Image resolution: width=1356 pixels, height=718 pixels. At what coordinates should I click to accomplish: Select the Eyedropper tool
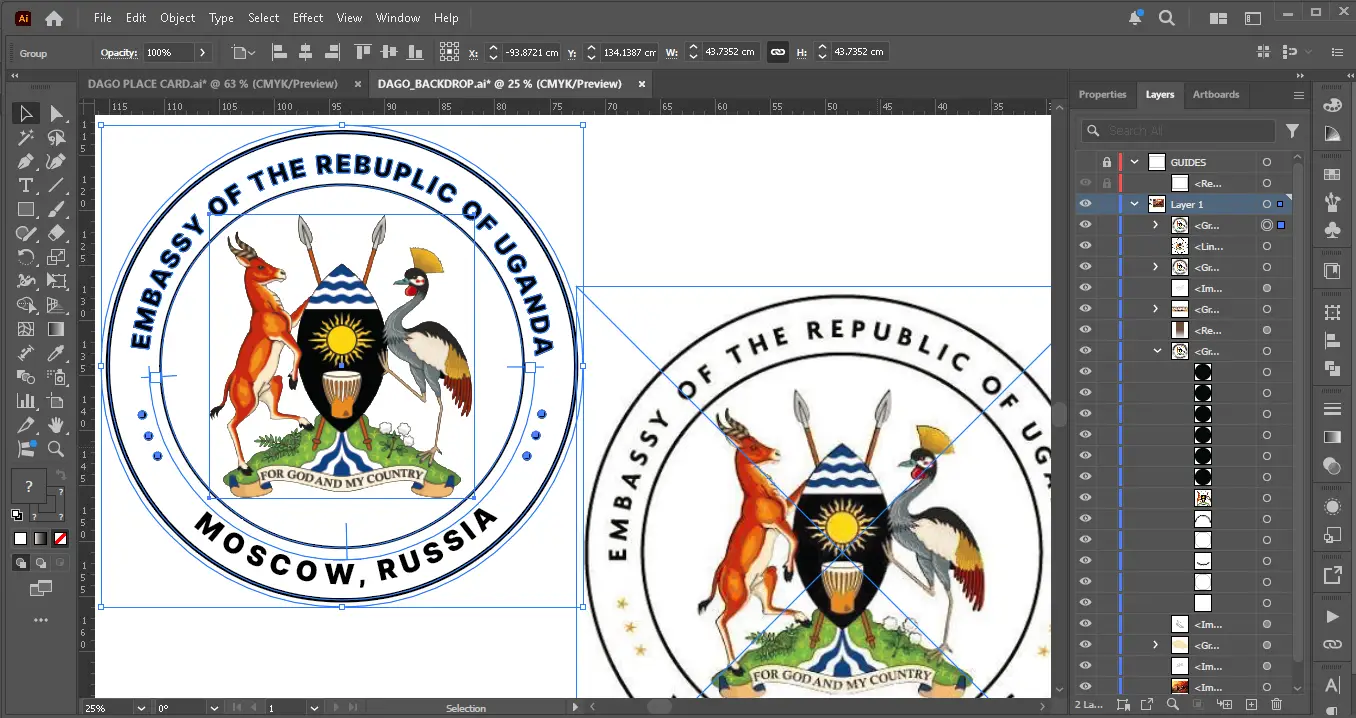(x=57, y=354)
